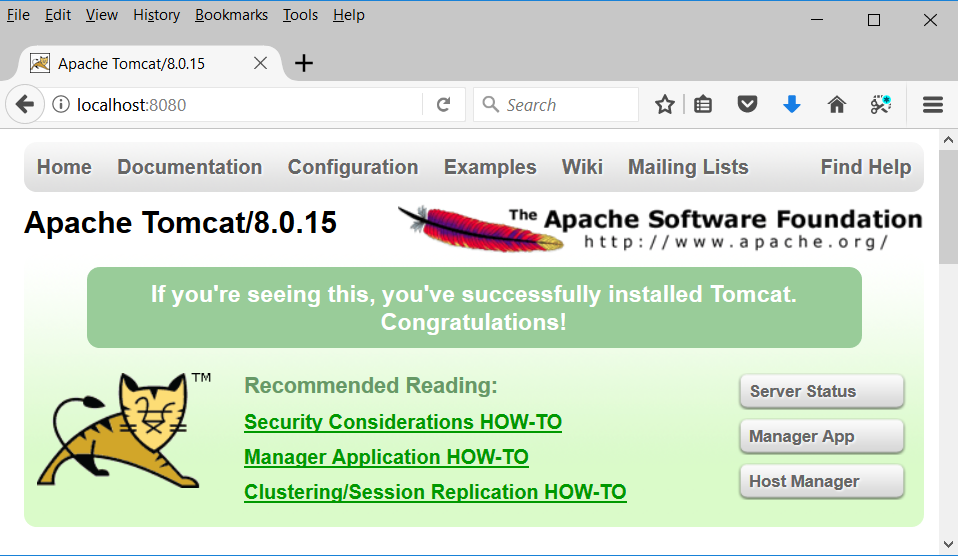Go back with the back arrow button
The height and width of the screenshot is (556, 958).
(x=25, y=104)
